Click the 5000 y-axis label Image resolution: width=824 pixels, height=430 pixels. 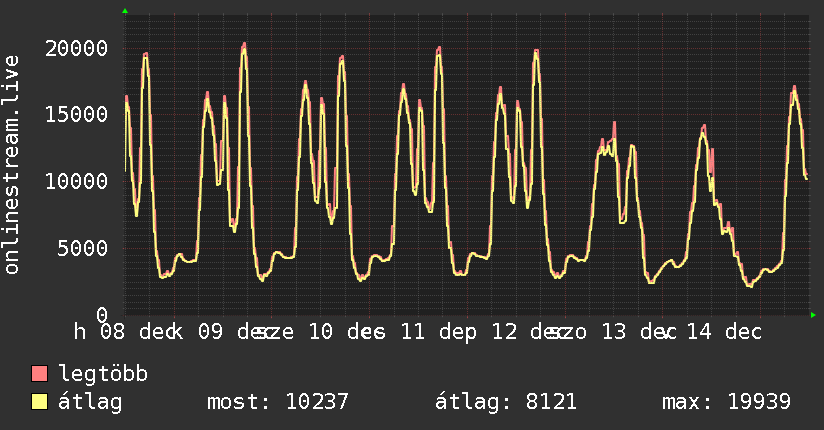[x=83, y=248]
